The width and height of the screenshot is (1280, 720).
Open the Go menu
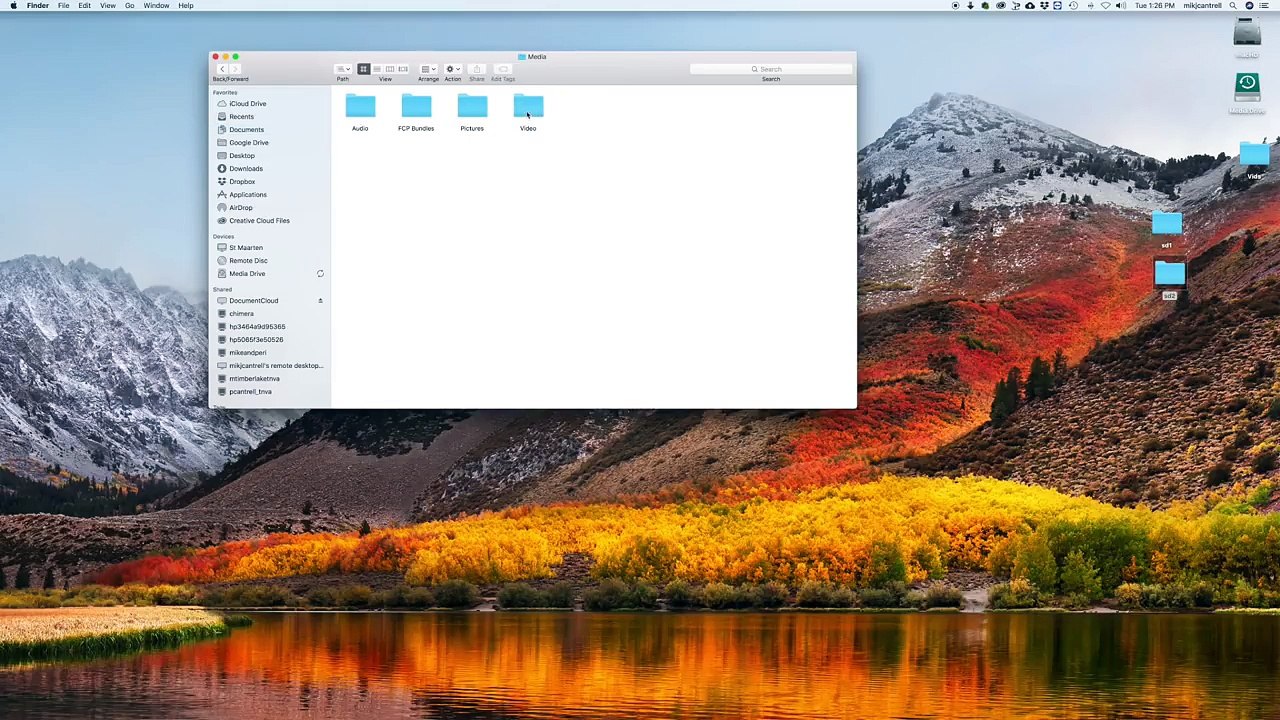(129, 6)
